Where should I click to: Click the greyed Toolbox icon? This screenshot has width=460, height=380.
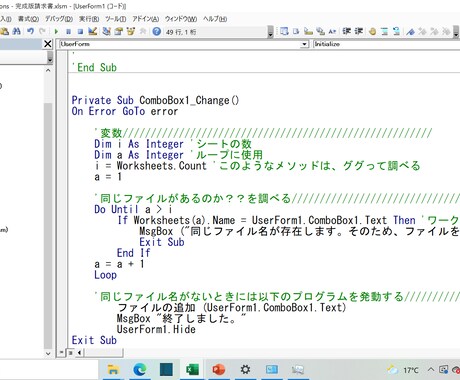tap(143, 31)
